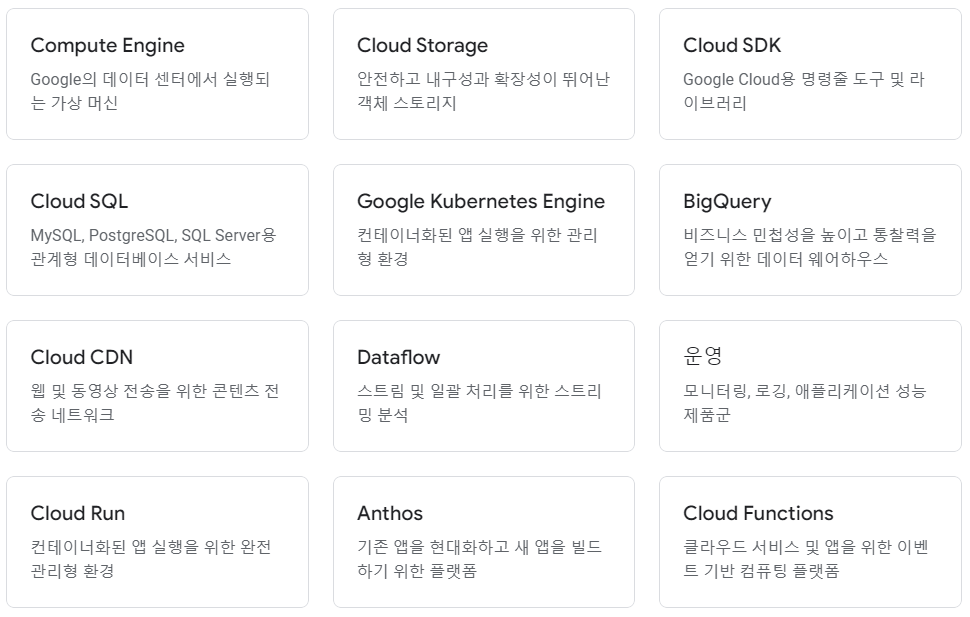This screenshot has height=617, width=970.
Task: Open the Cloud Run card
Action: [157, 541]
